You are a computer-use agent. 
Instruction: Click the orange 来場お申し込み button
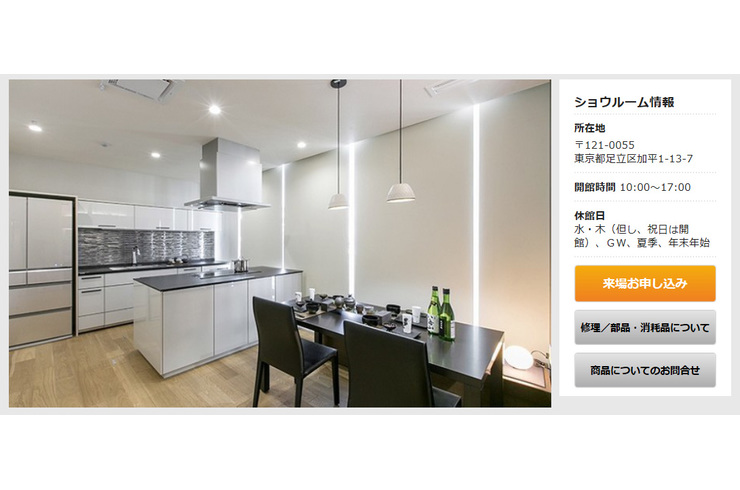(645, 283)
